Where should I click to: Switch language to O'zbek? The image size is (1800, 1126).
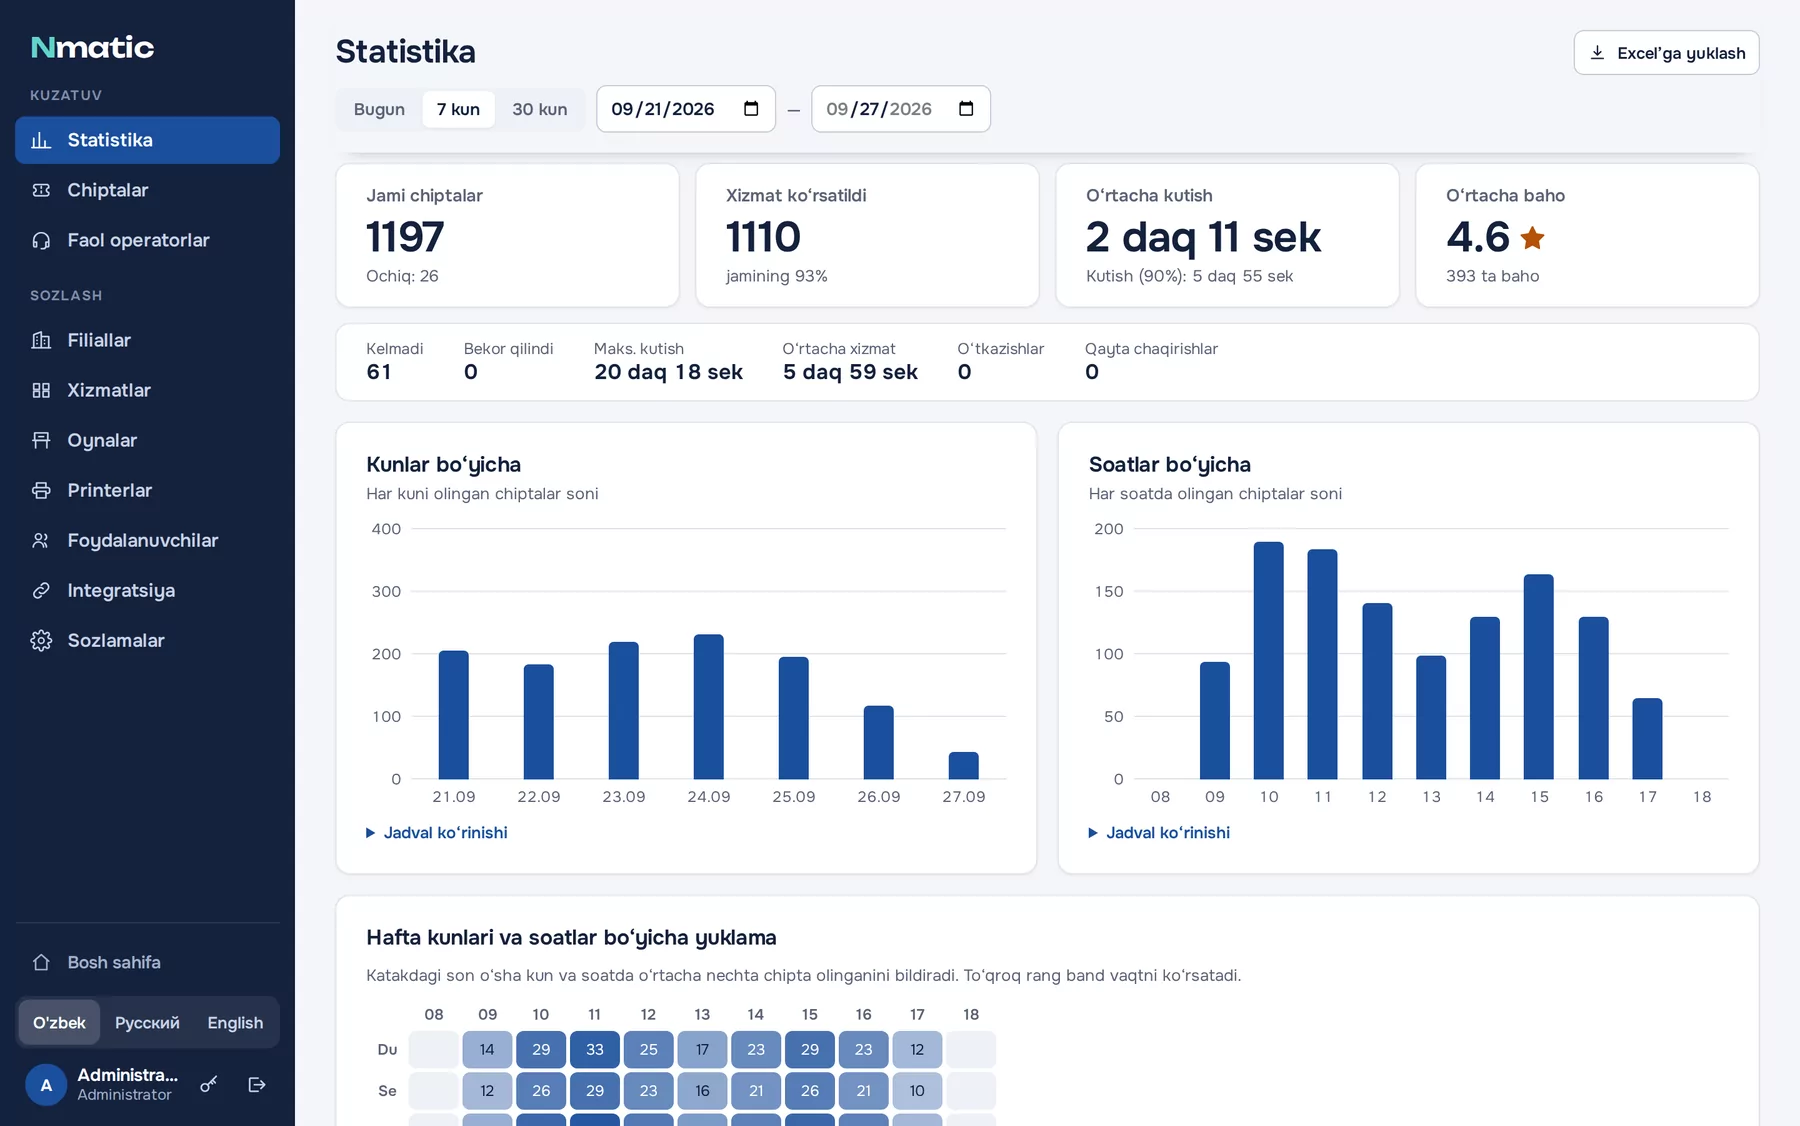[59, 1023]
